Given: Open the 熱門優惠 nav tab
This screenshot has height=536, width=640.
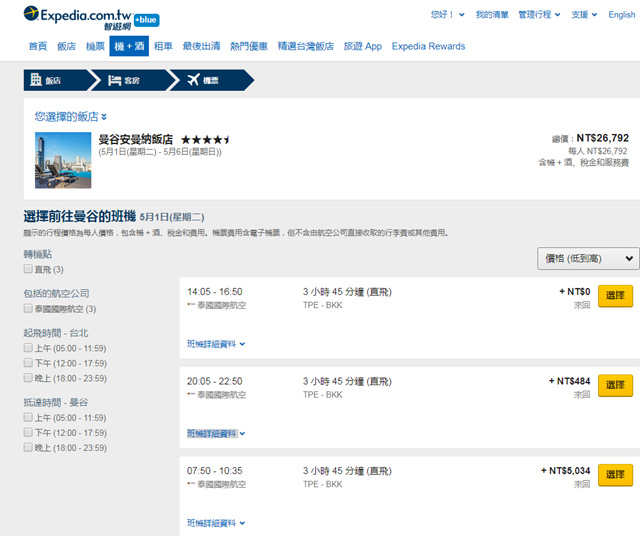Looking at the screenshot, I should tap(249, 46).
